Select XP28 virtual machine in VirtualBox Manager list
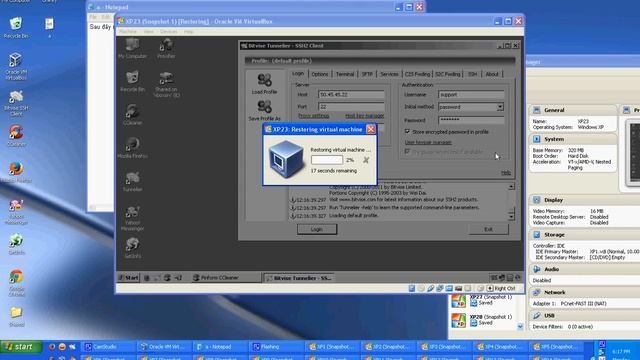 tap(484, 320)
